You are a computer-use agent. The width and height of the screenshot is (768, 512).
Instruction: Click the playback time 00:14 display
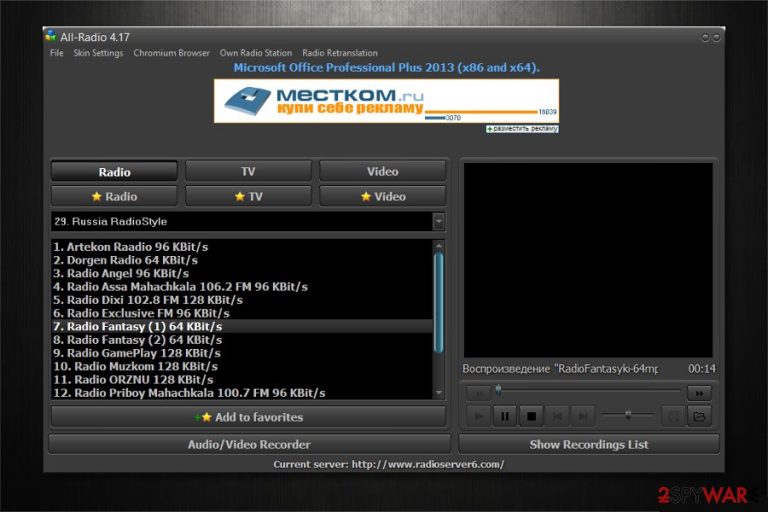pyautogui.click(x=701, y=368)
